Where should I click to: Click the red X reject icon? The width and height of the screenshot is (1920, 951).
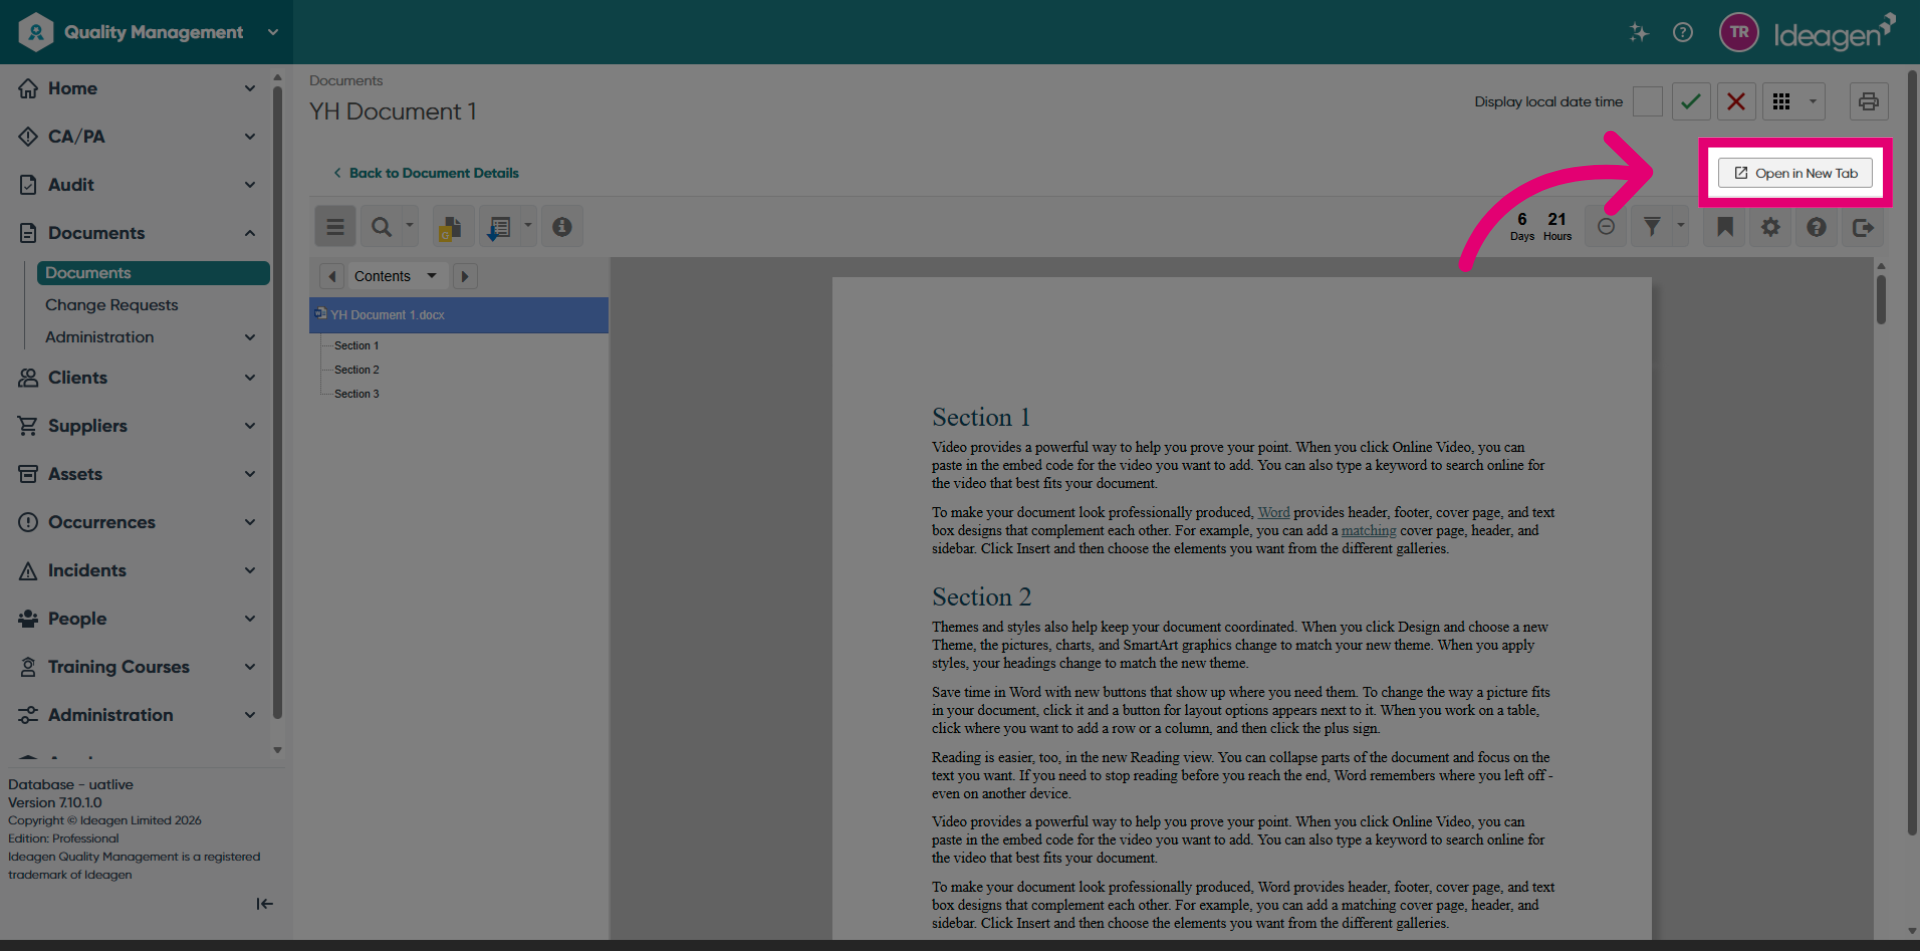pyautogui.click(x=1736, y=101)
